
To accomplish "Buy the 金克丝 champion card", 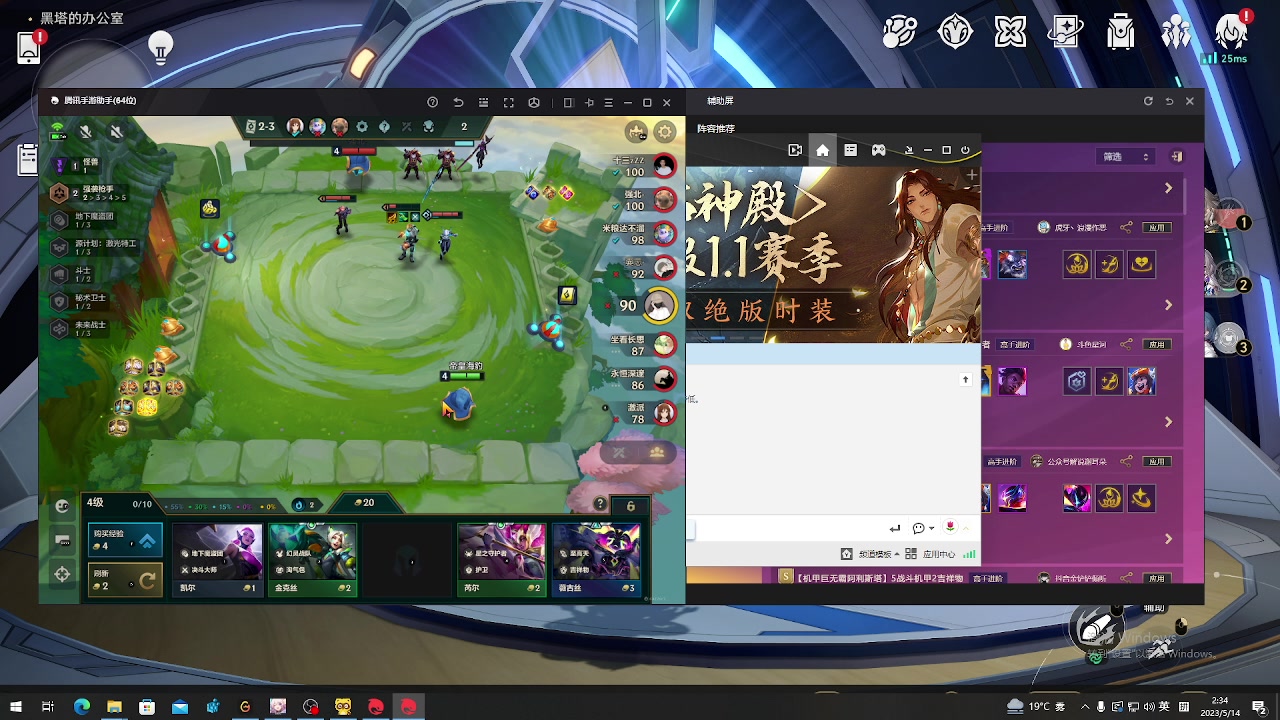I will [312, 560].
